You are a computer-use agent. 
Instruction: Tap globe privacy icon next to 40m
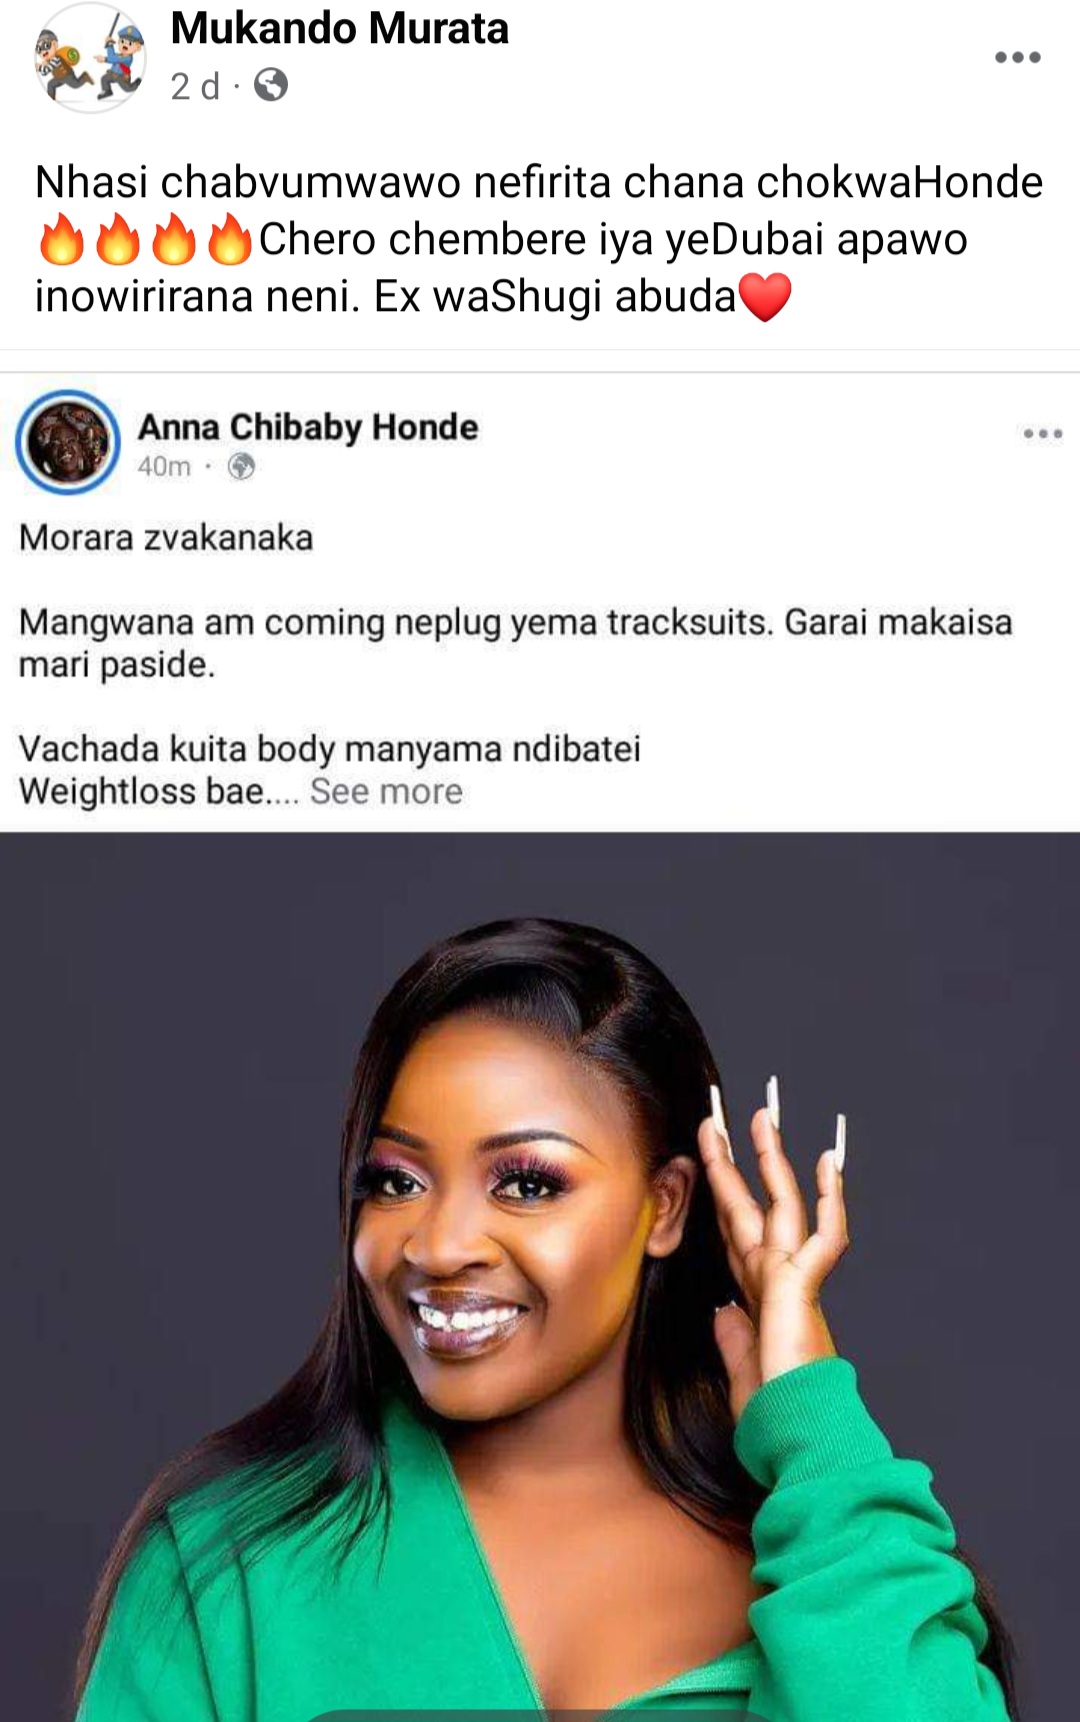tap(241, 466)
